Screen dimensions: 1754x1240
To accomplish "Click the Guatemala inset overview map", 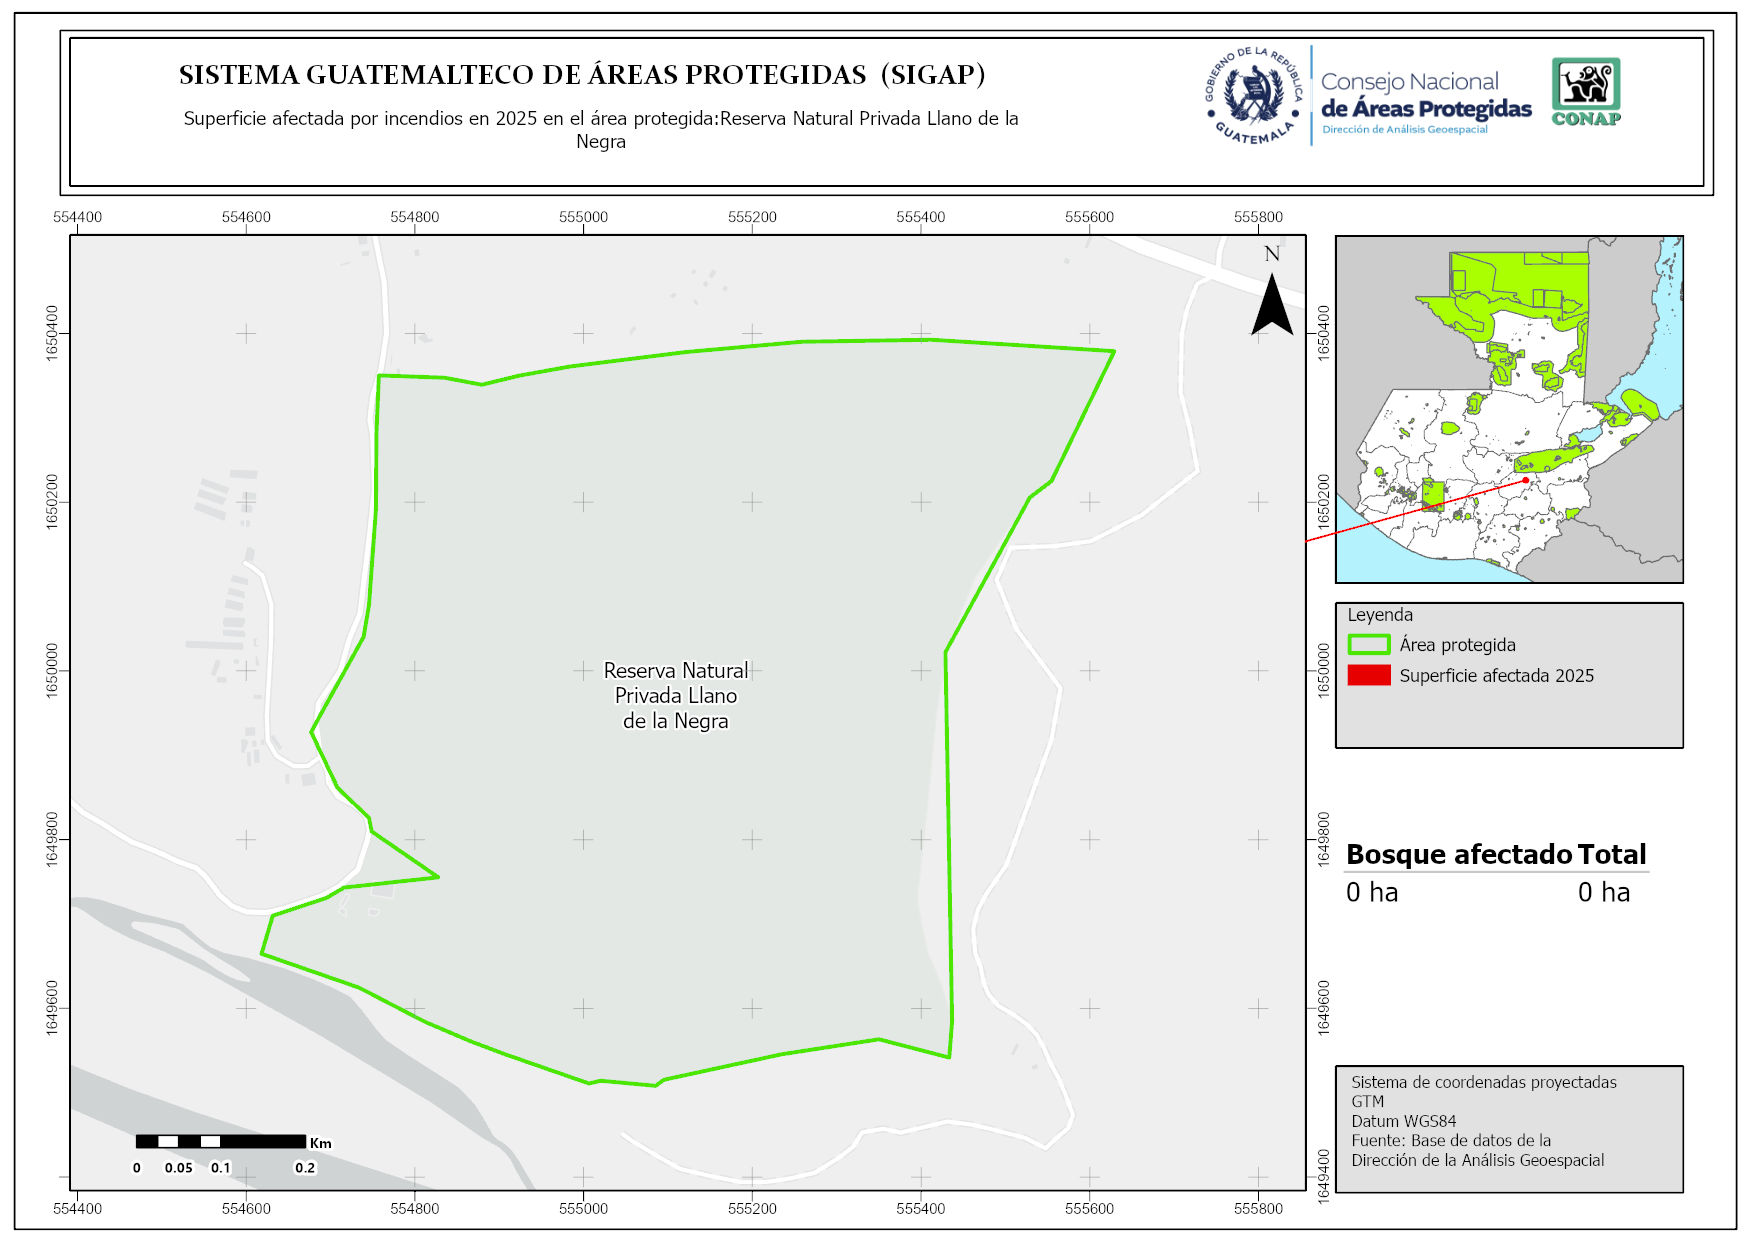I will 1509,409.
